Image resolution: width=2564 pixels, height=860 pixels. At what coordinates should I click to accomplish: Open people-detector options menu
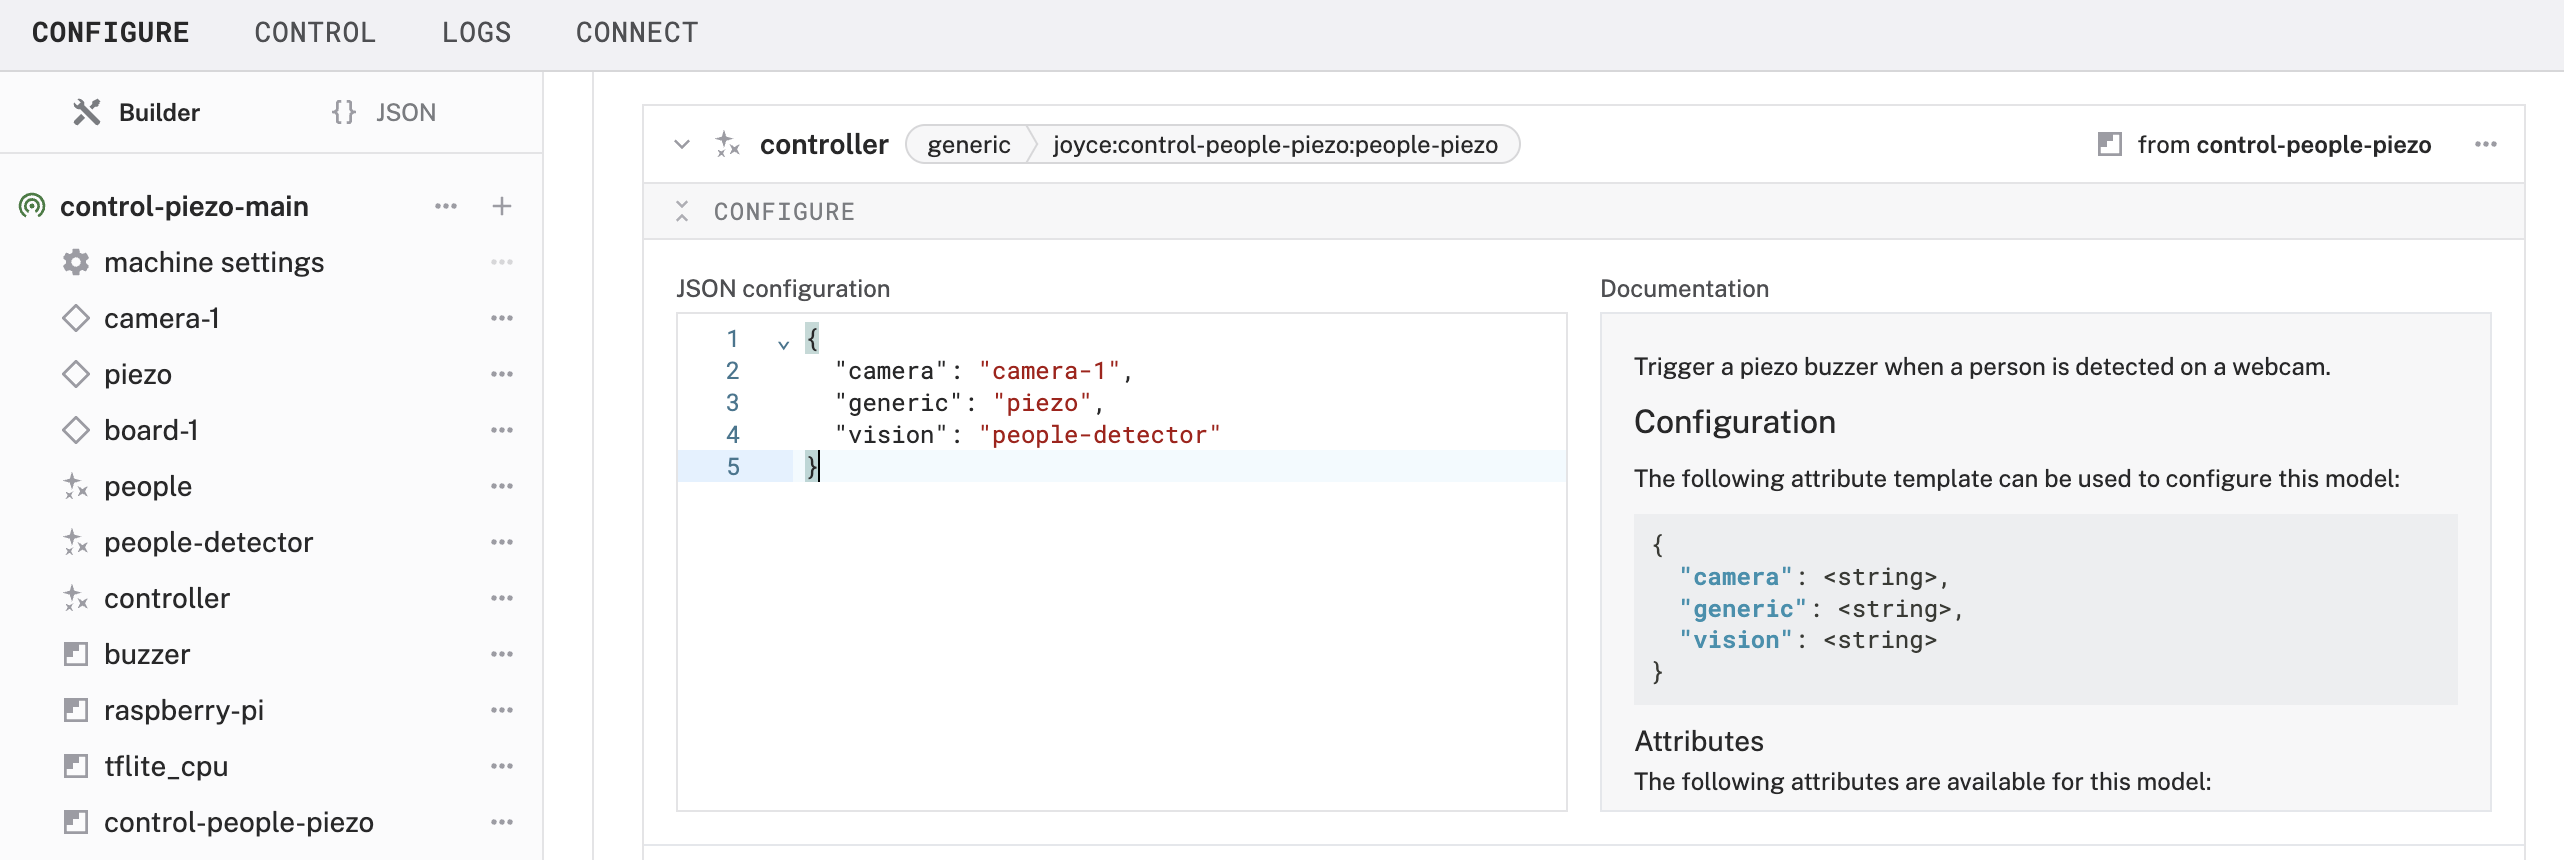point(502,542)
